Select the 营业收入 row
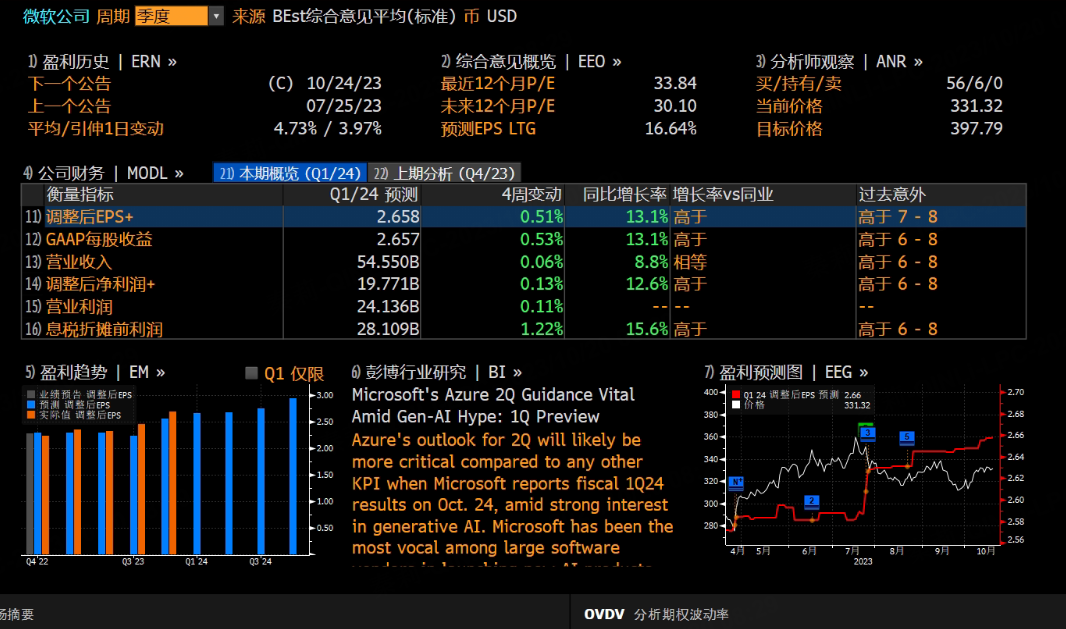This screenshot has height=629, width=1066. click(523, 262)
